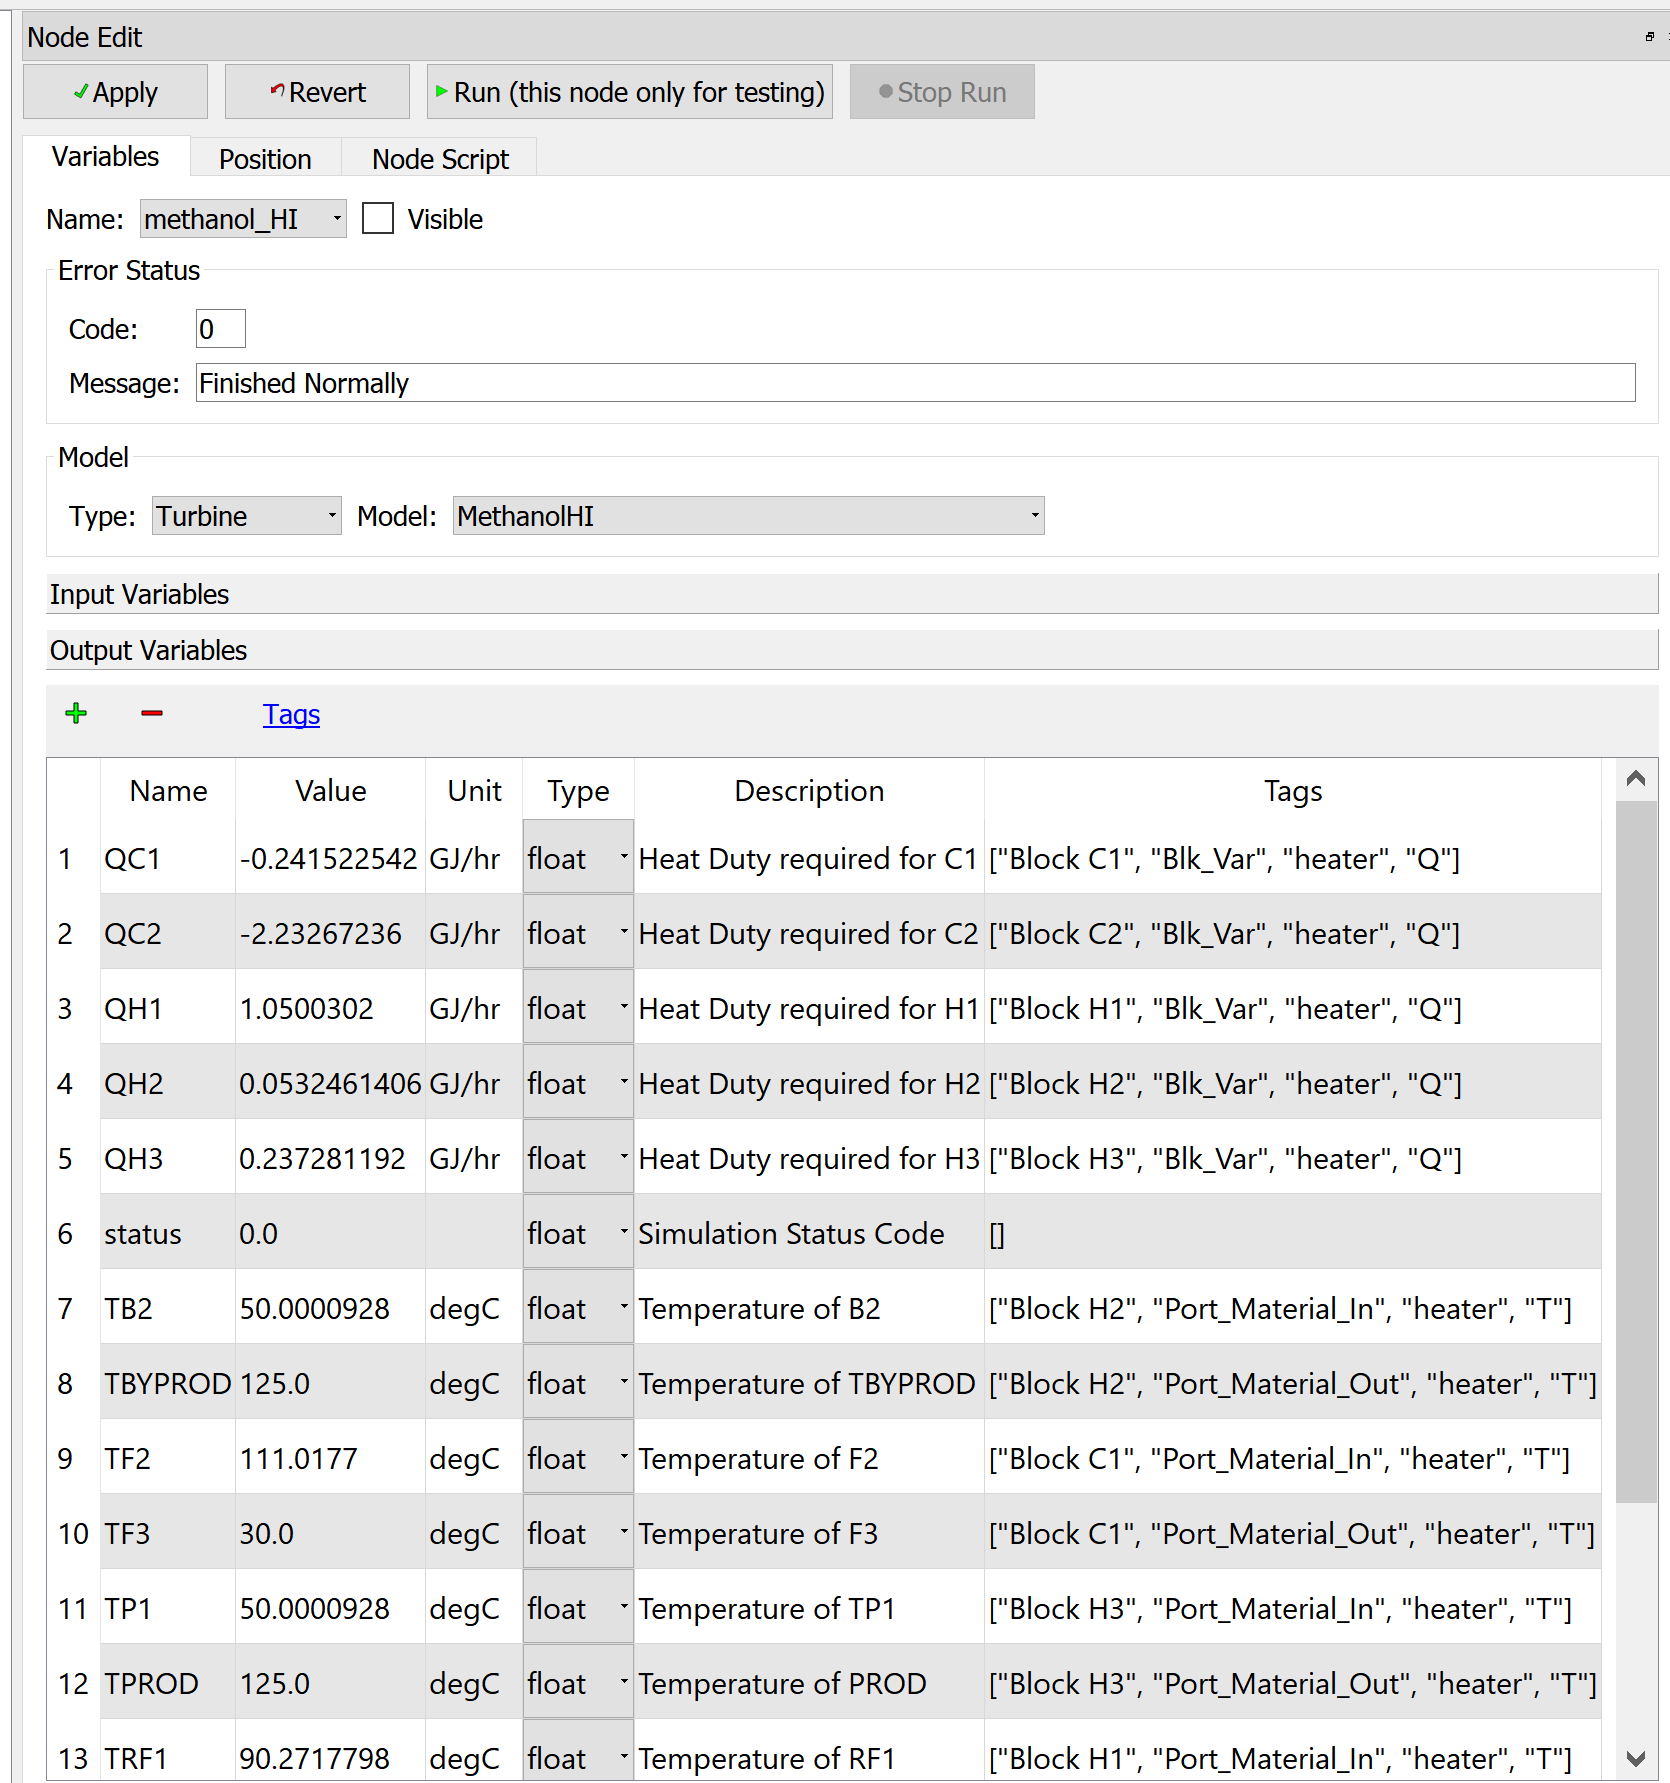Open the node Name dropdown methanol_HI

click(x=243, y=219)
